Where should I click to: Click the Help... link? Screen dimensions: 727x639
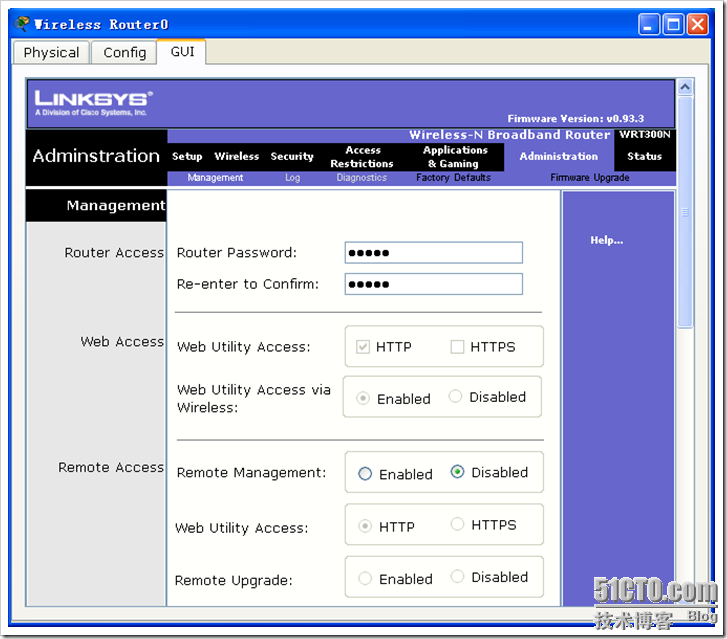pyautogui.click(x=606, y=240)
